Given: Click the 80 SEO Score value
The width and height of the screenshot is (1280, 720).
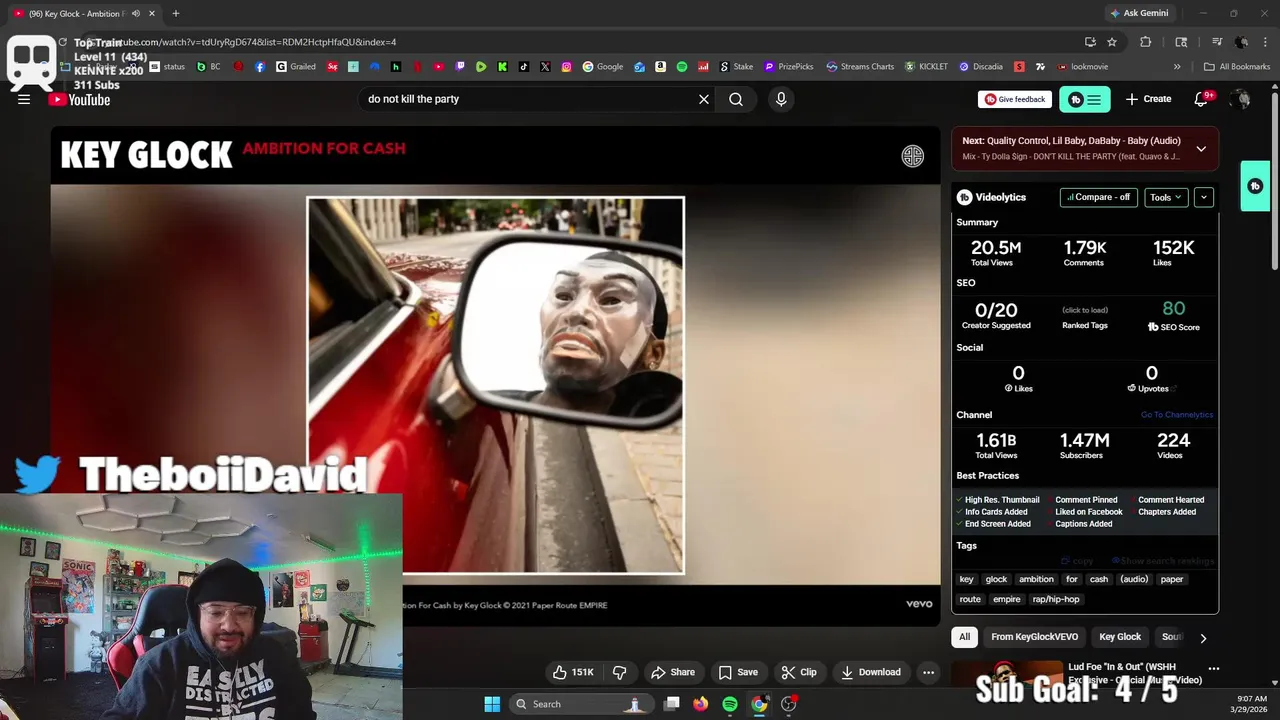Looking at the screenshot, I should pos(1174,309).
